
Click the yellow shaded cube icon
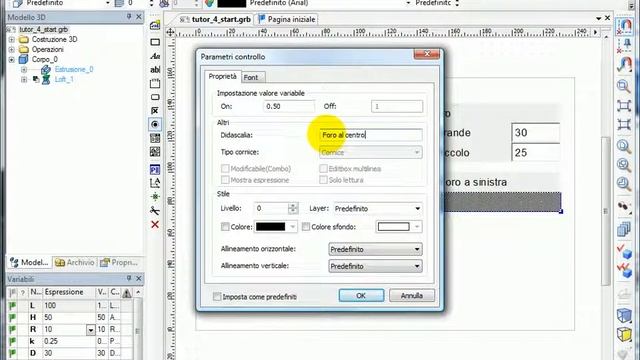point(624,334)
